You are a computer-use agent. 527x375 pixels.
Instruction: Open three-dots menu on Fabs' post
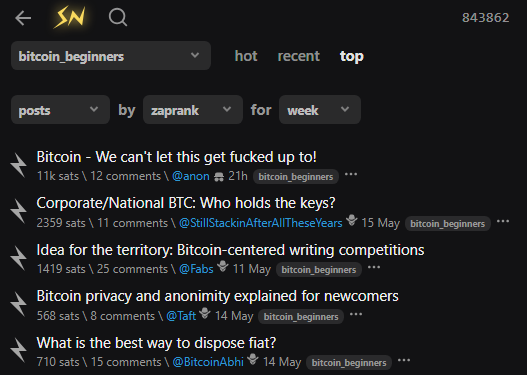pyautogui.click(x=374, y=267)
